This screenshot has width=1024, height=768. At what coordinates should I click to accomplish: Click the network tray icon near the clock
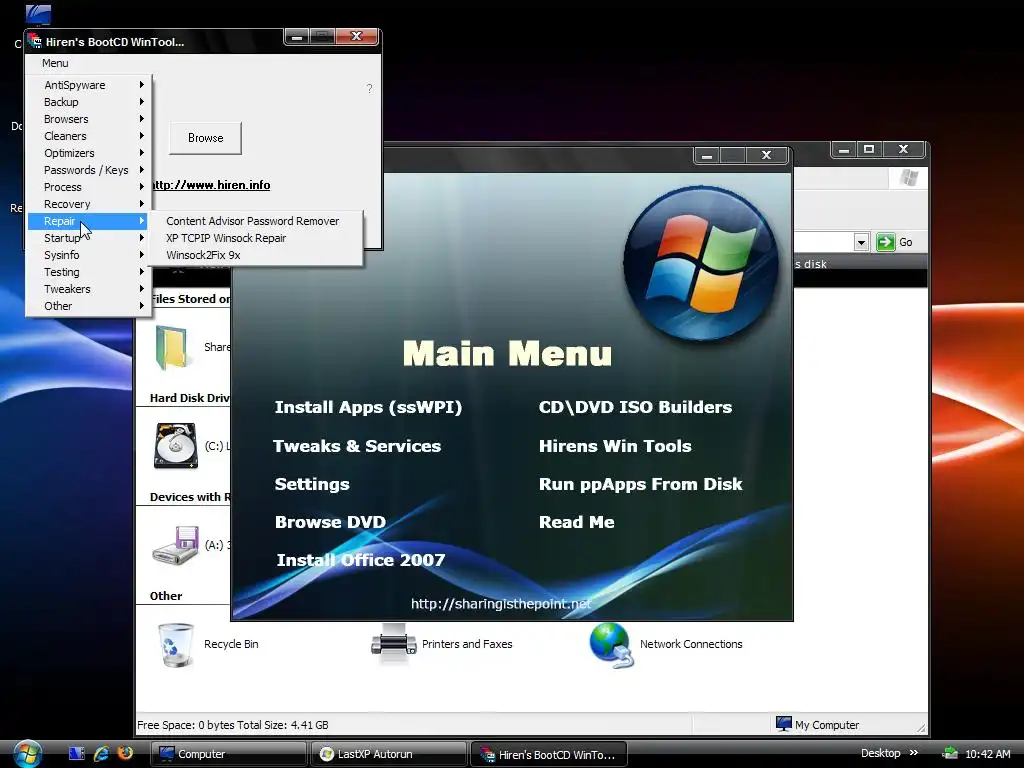(950, 754)
